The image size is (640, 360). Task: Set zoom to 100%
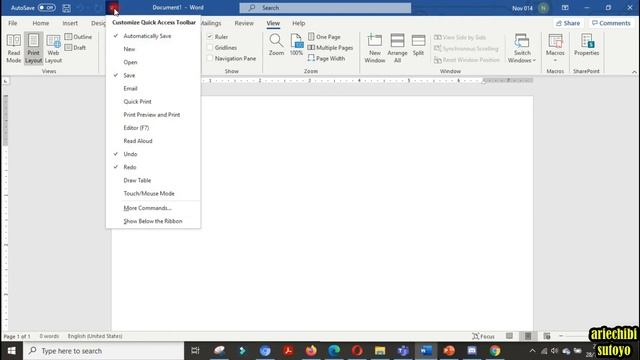click(296, 45)
